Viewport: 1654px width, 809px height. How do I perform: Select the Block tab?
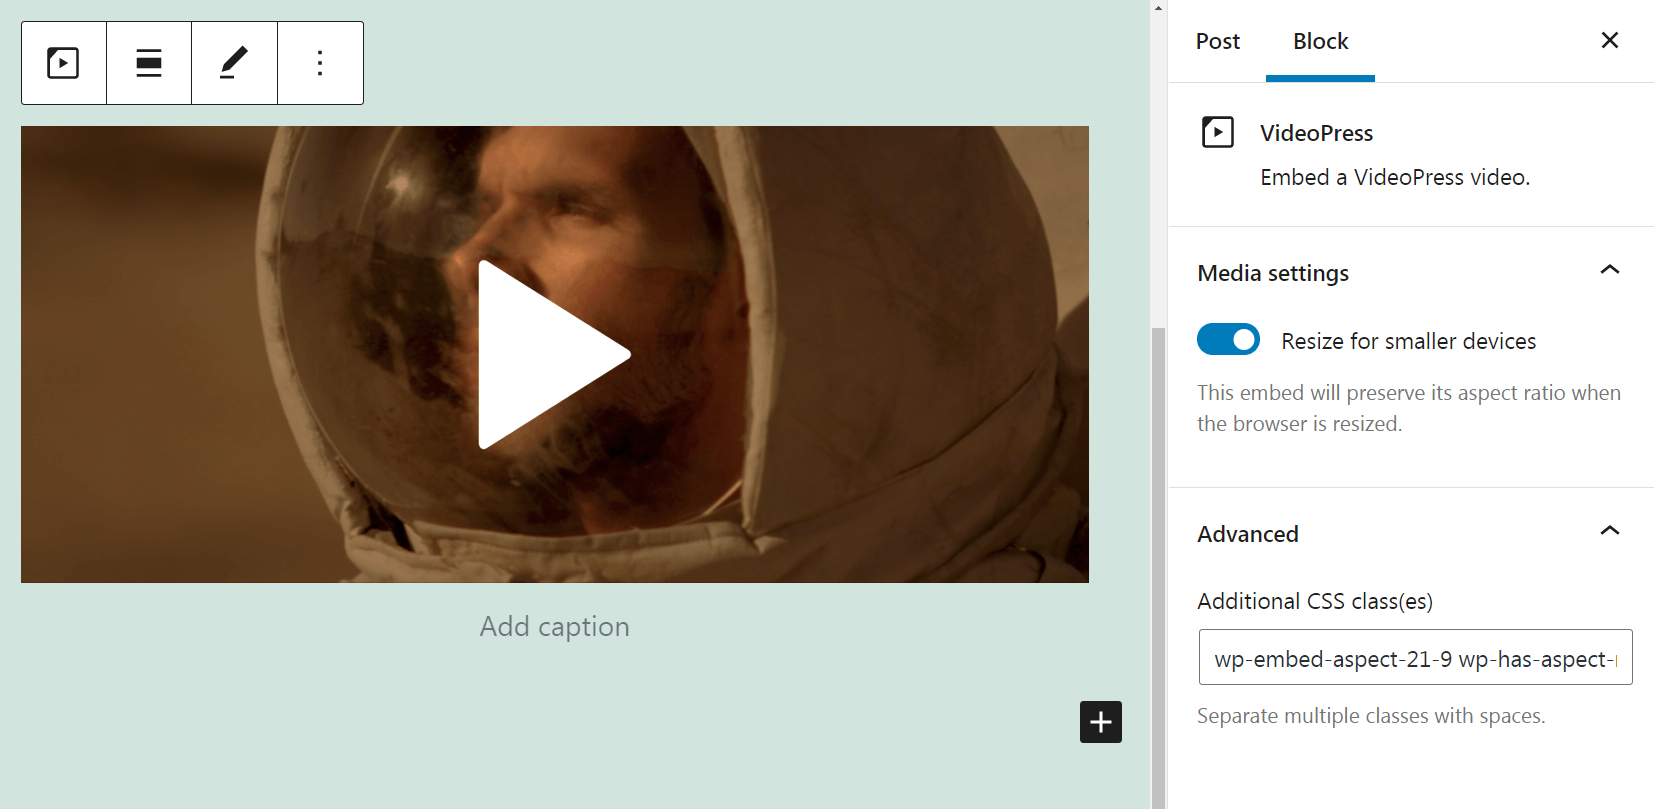(1320, 41)
